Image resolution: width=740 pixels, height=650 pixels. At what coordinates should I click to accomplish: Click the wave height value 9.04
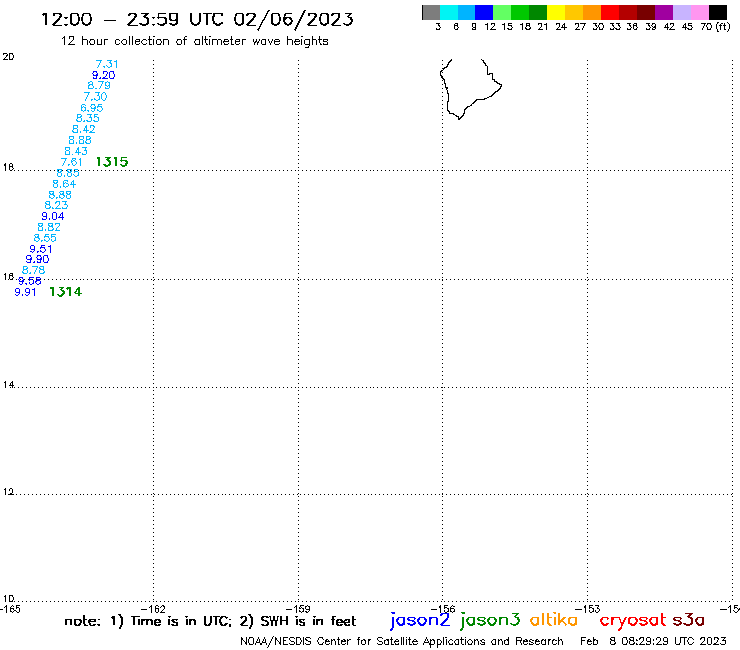[52, 216]
